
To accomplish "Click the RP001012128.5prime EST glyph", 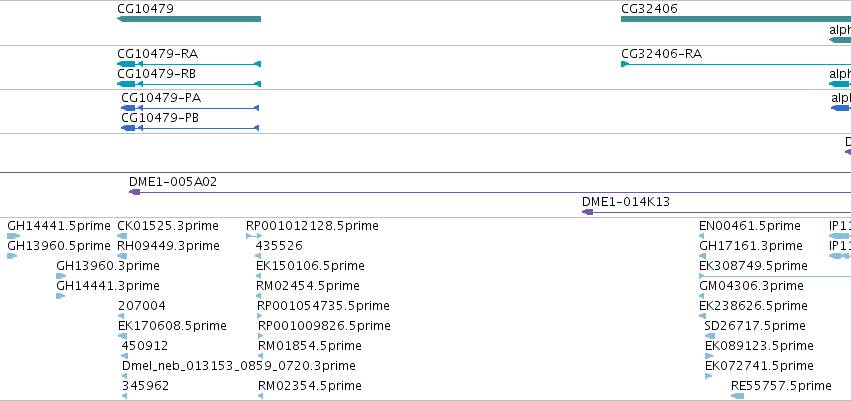I will [x=254, y=236].
